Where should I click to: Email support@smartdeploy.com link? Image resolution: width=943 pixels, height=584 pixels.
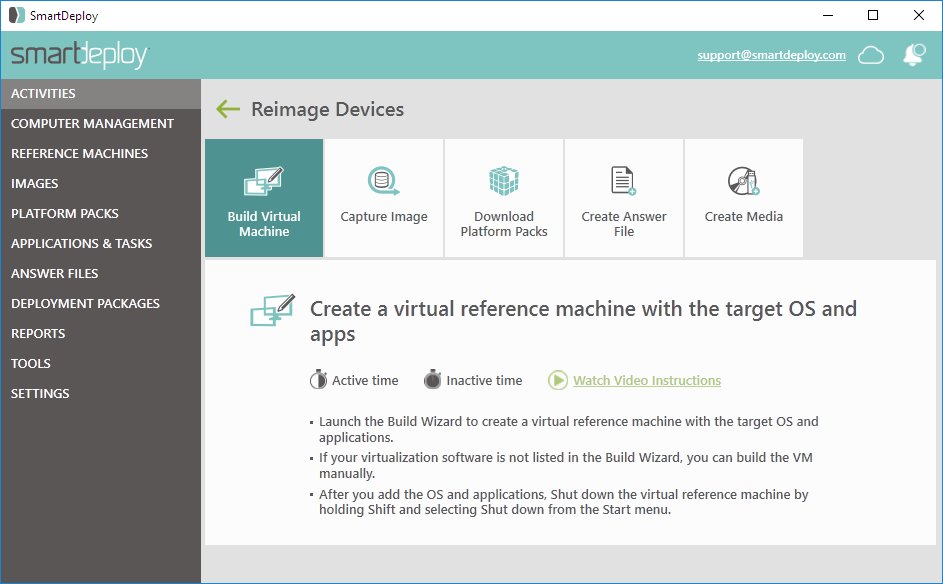[772, 55]
